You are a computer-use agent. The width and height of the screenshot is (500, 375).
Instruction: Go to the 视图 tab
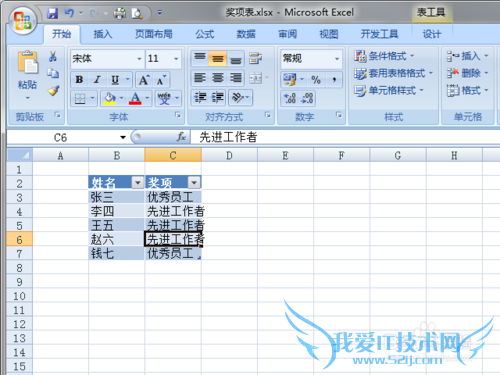(329, 34)
